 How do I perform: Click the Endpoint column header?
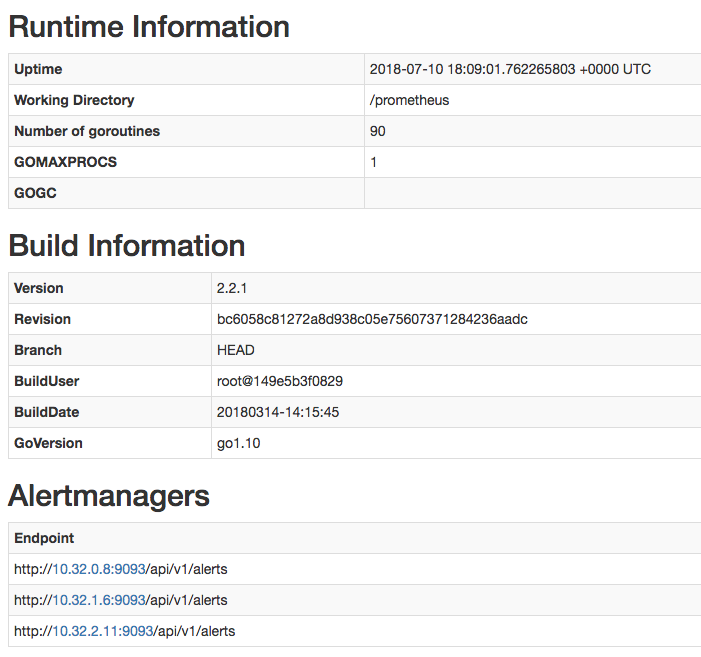(x=44, y=538)
